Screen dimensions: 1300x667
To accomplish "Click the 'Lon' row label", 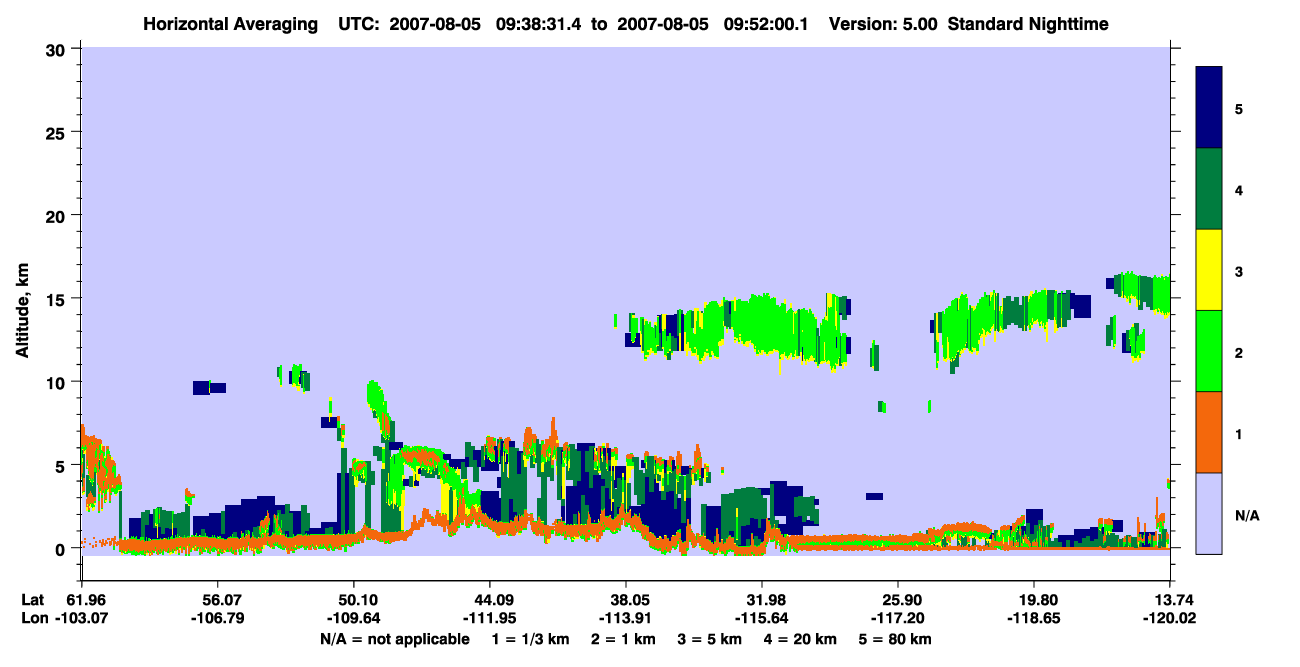I will tap(33, 619).
